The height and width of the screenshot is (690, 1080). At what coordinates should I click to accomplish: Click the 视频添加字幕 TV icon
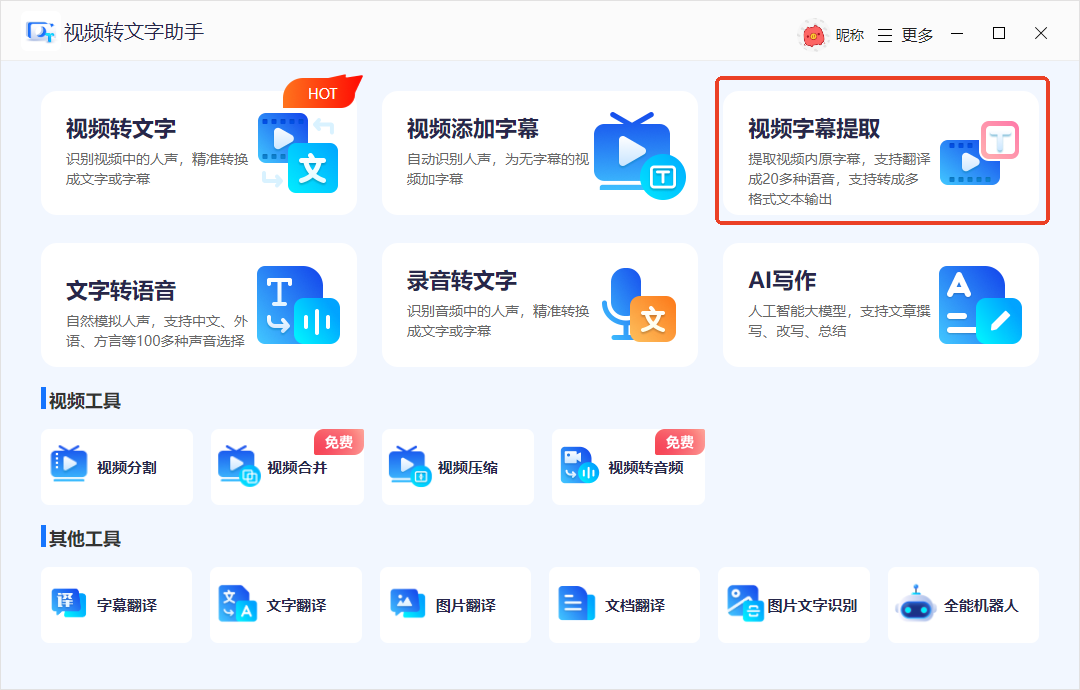(x=639, y=156)
